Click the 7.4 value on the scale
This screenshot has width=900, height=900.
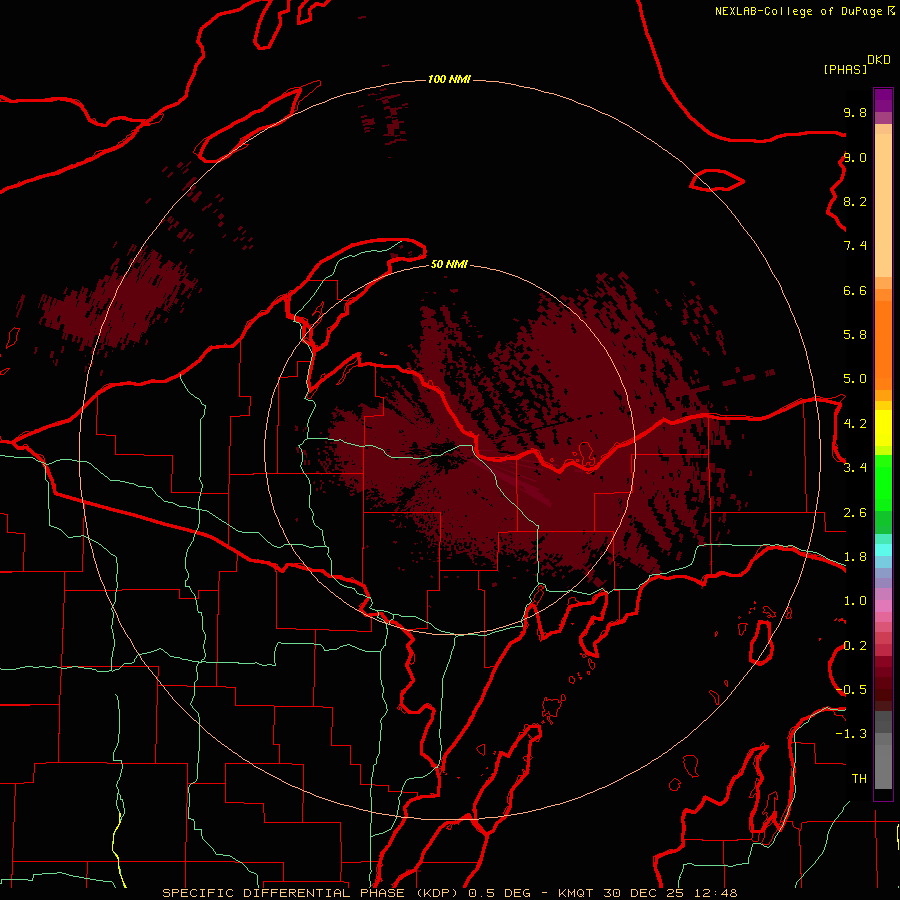pos(855,246)
